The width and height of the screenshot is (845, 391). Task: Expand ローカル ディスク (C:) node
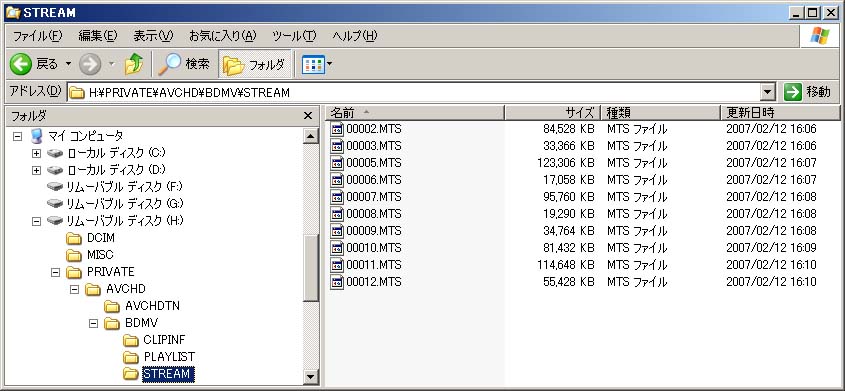pos(37,153)
